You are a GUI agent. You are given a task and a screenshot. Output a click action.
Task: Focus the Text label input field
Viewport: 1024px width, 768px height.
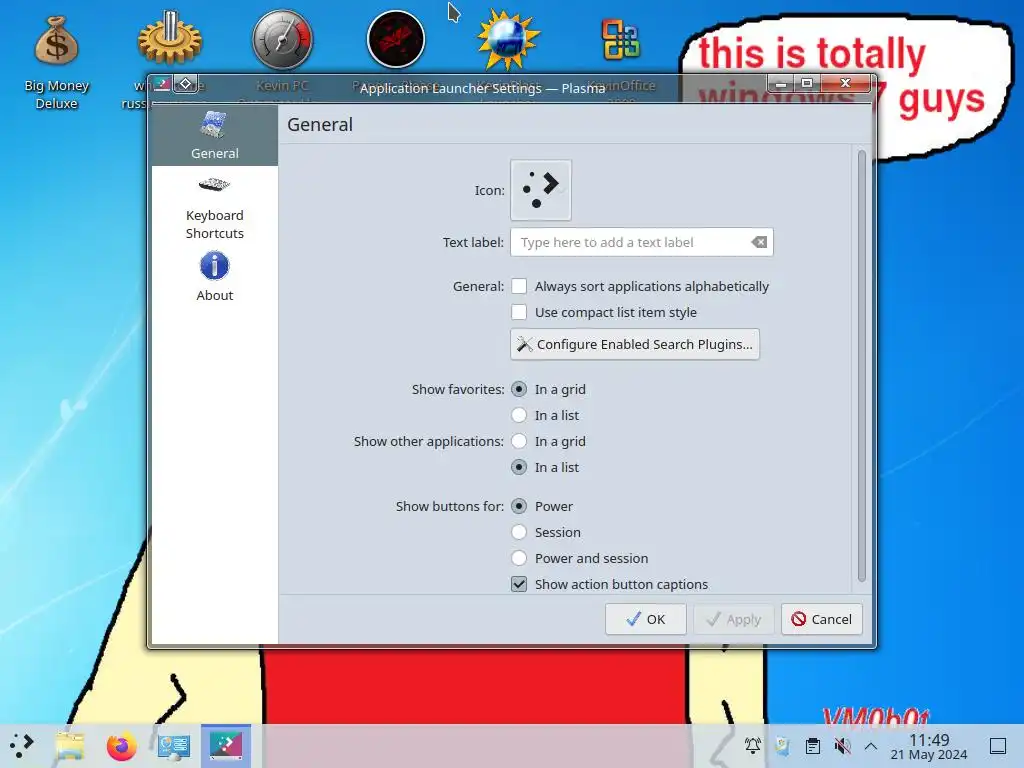point(641,242)
